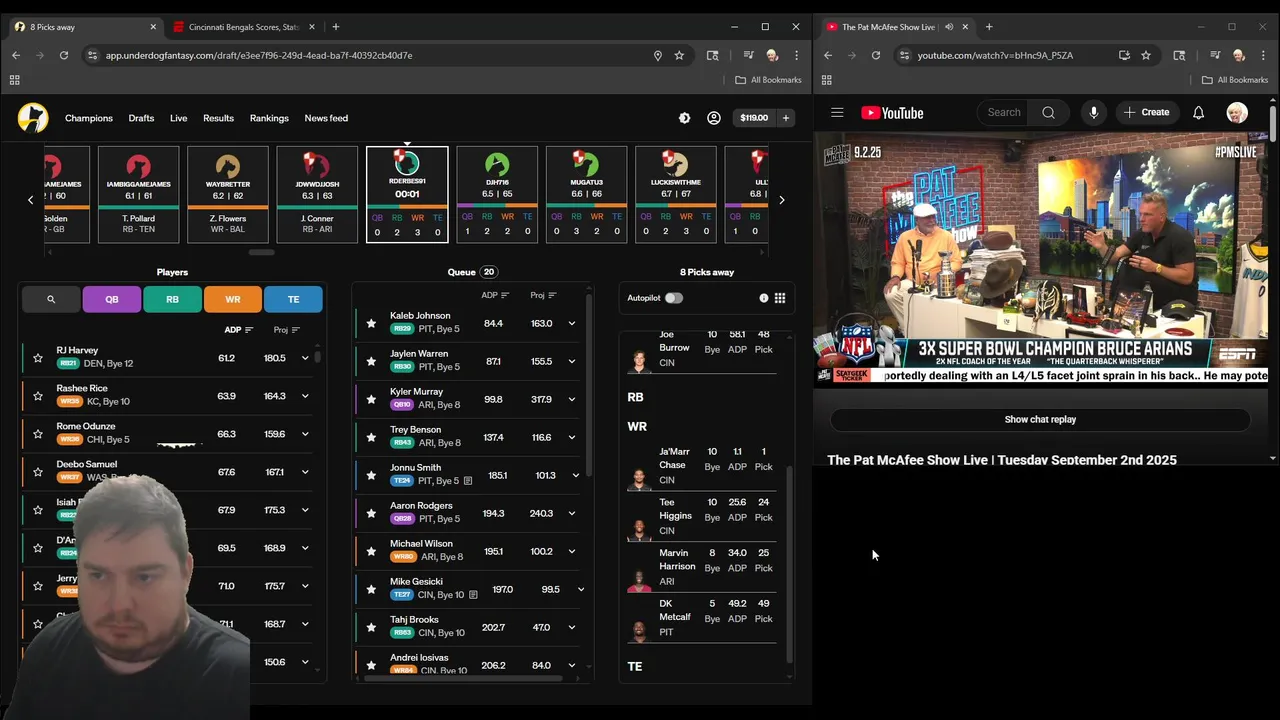Favorite Rashee Rice with the star
The image size is (1280, 720).
click(x=38, y=396)
